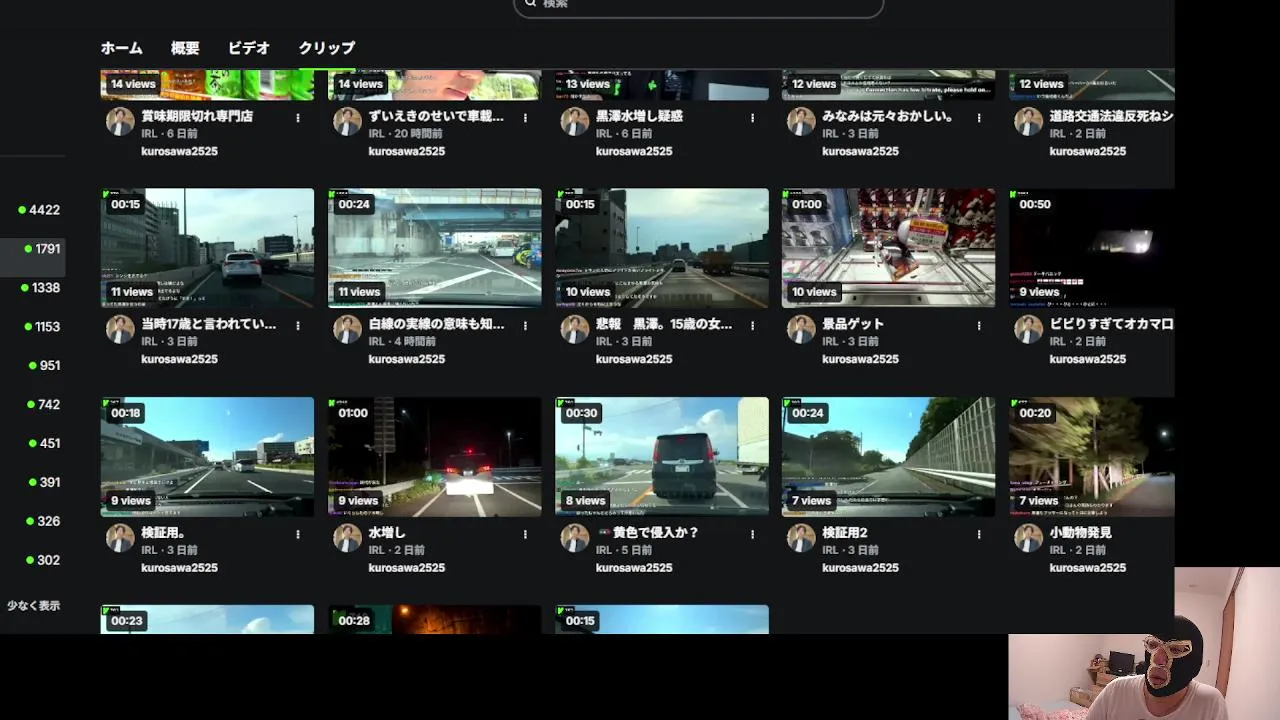Open options menu for 白線の実線の意味も知 clip
The image size is (1280, 720).
[525, 325]
